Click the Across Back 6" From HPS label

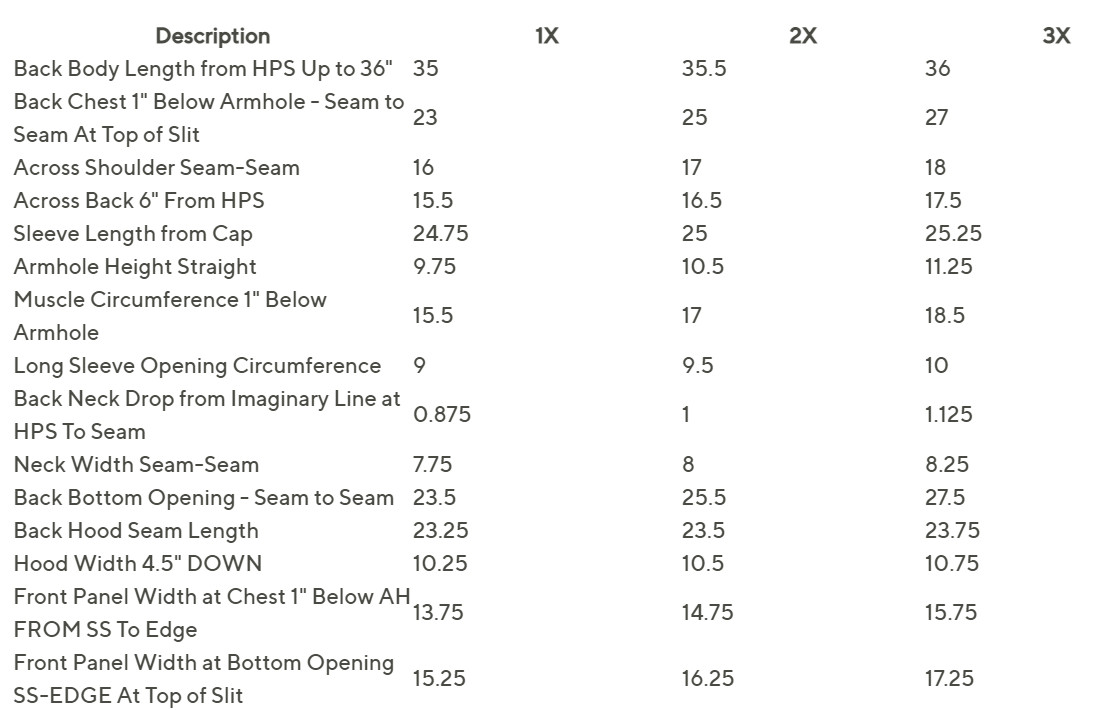tap(139, 201)
